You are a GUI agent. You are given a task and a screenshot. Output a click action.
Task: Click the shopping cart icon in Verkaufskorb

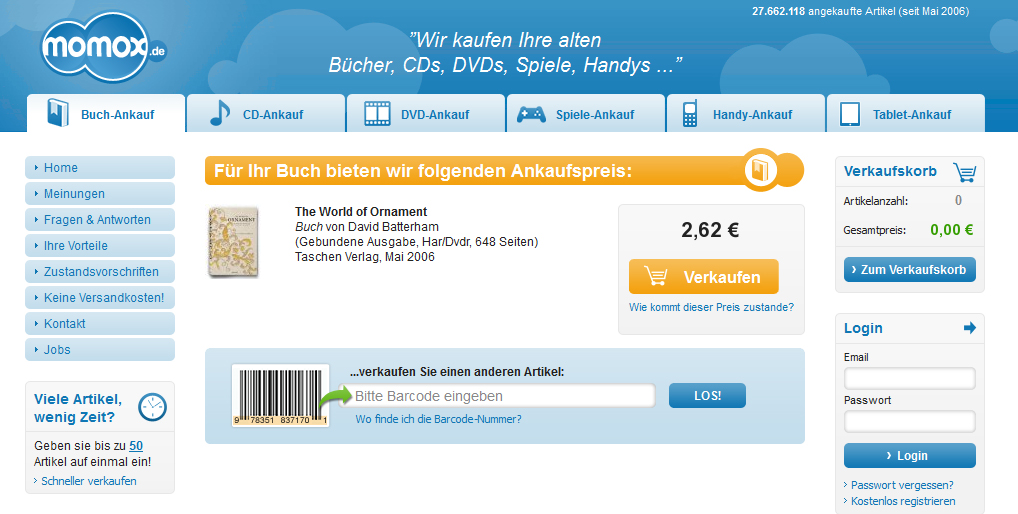click(964, 172)
